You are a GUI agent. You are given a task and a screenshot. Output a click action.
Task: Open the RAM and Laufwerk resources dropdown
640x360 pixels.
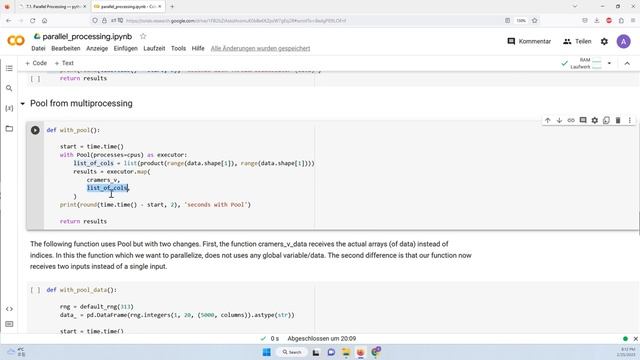click(x=609, y=63)
